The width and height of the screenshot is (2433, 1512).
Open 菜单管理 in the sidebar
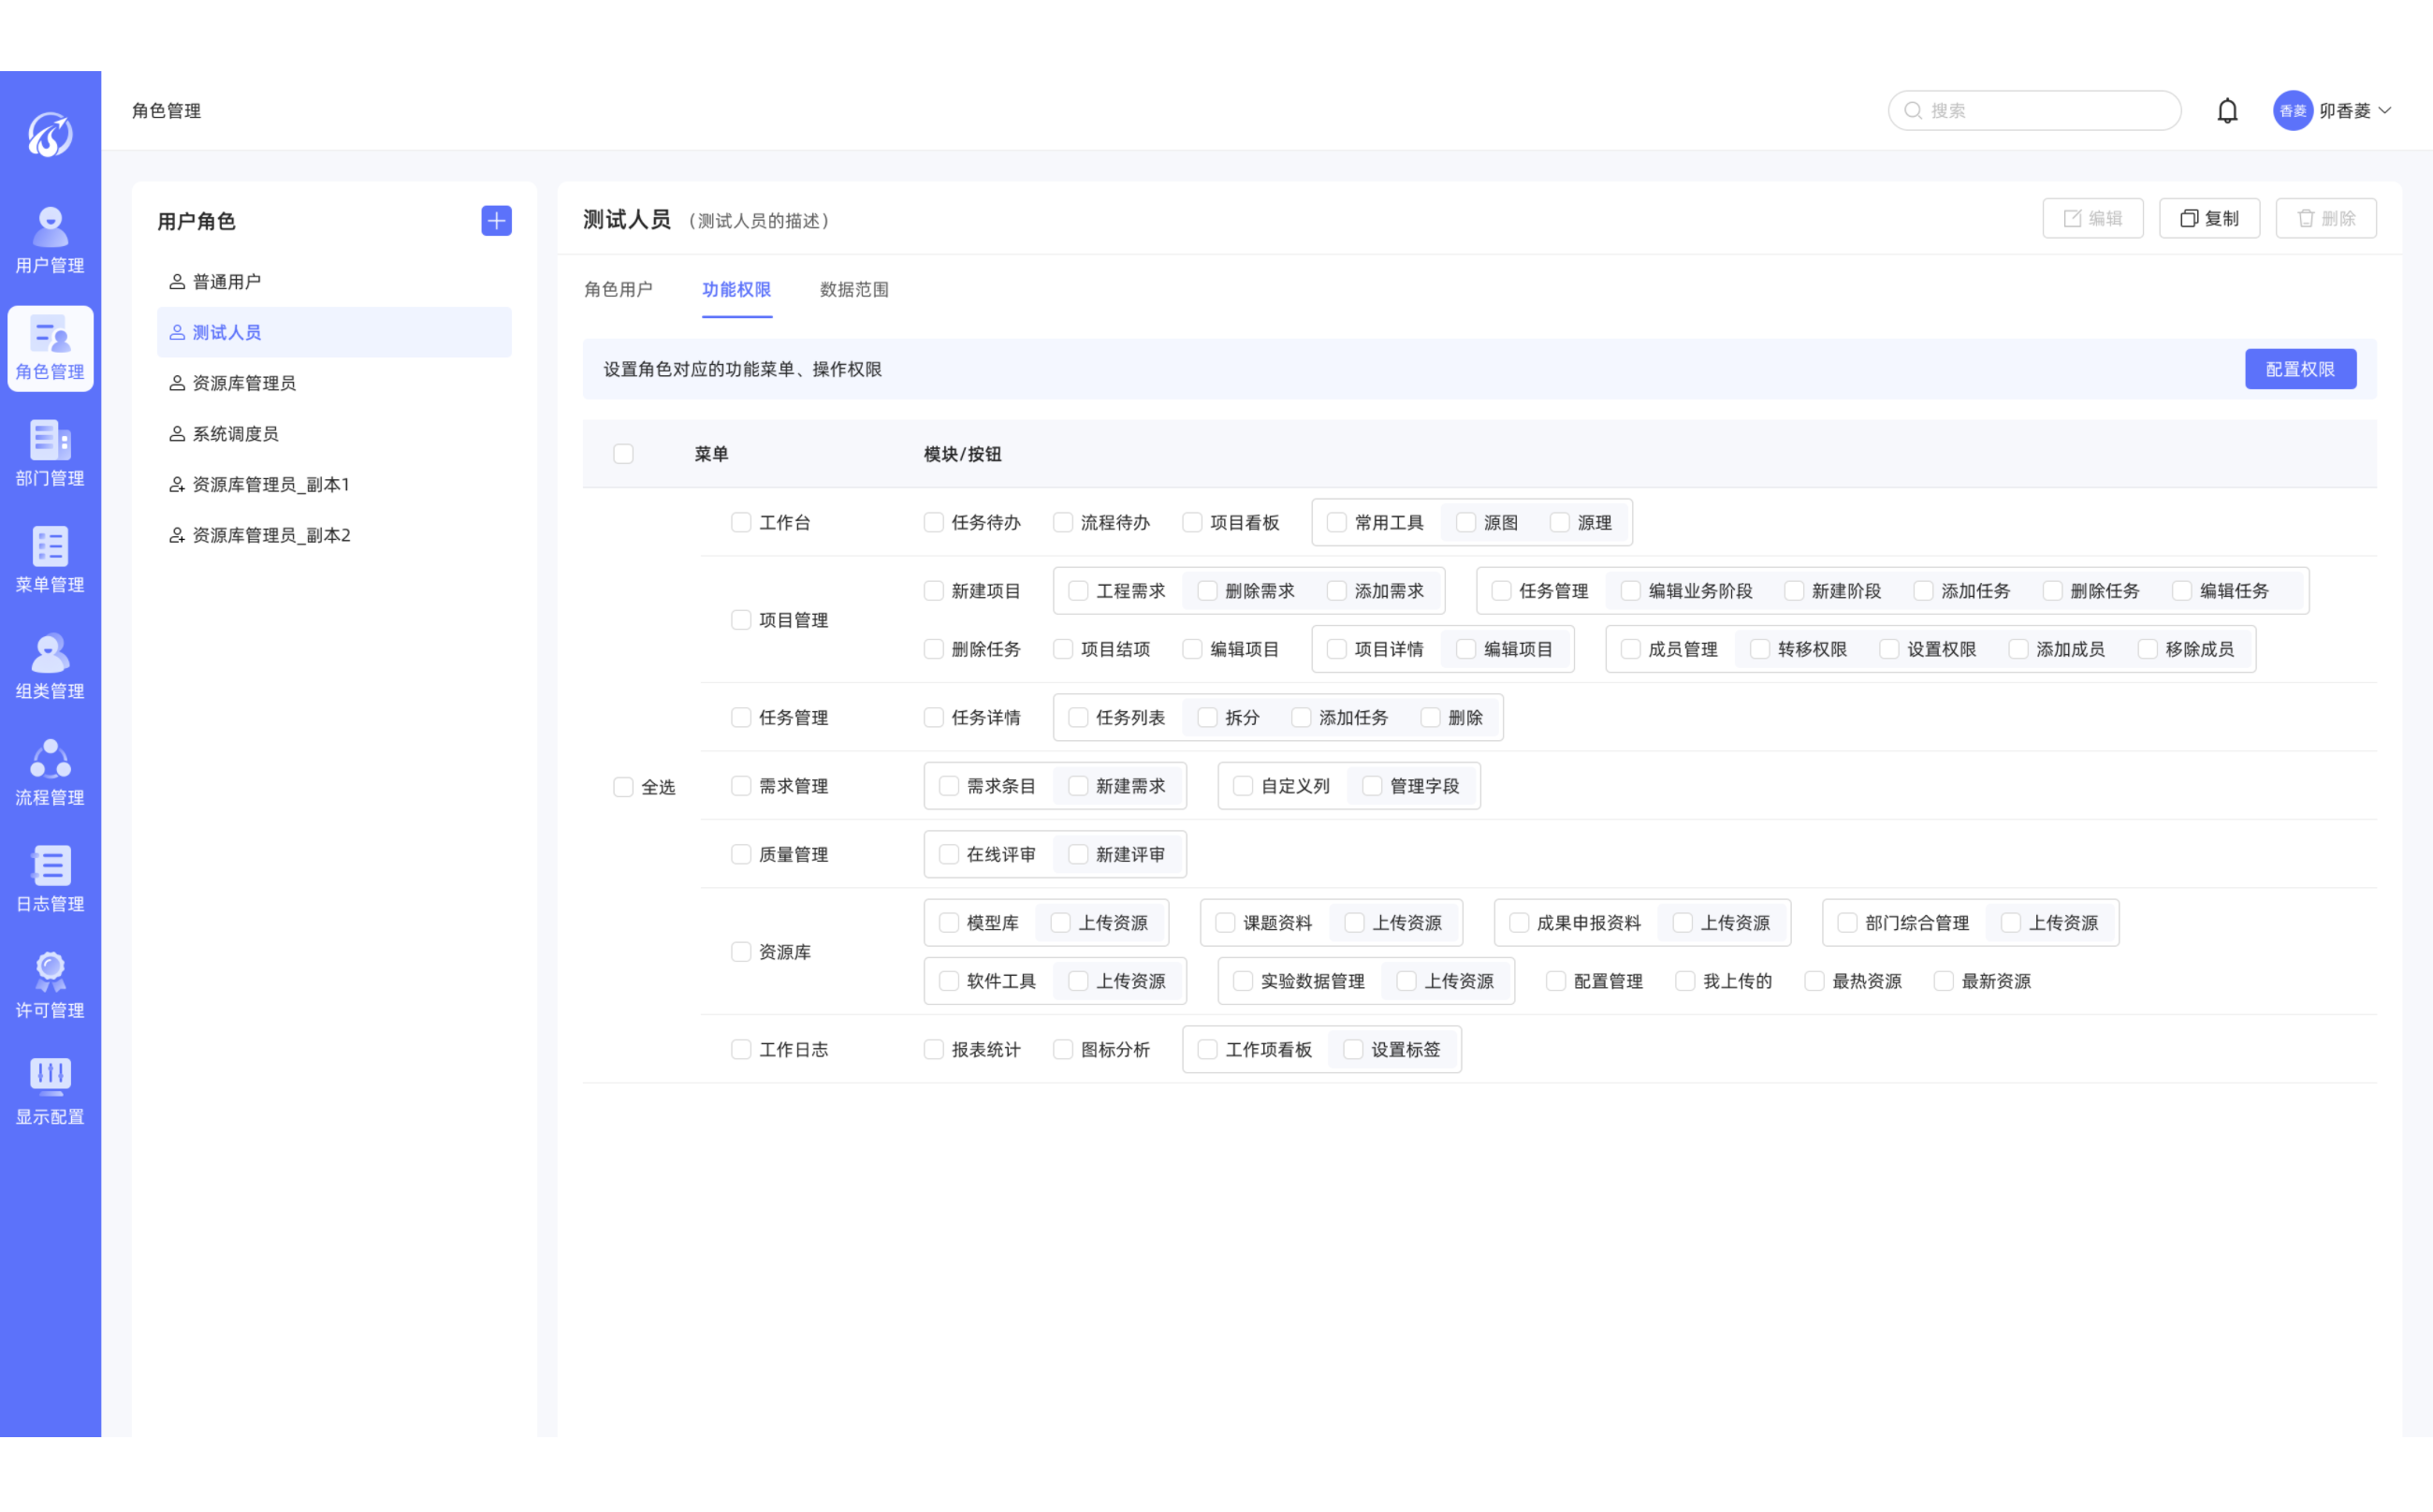(50, 560)
